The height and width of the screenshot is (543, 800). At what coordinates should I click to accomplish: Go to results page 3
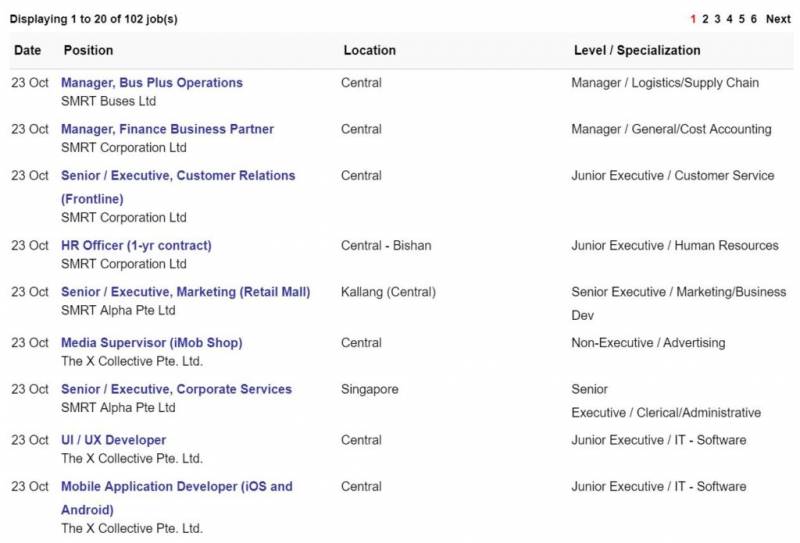click(717, 19)
